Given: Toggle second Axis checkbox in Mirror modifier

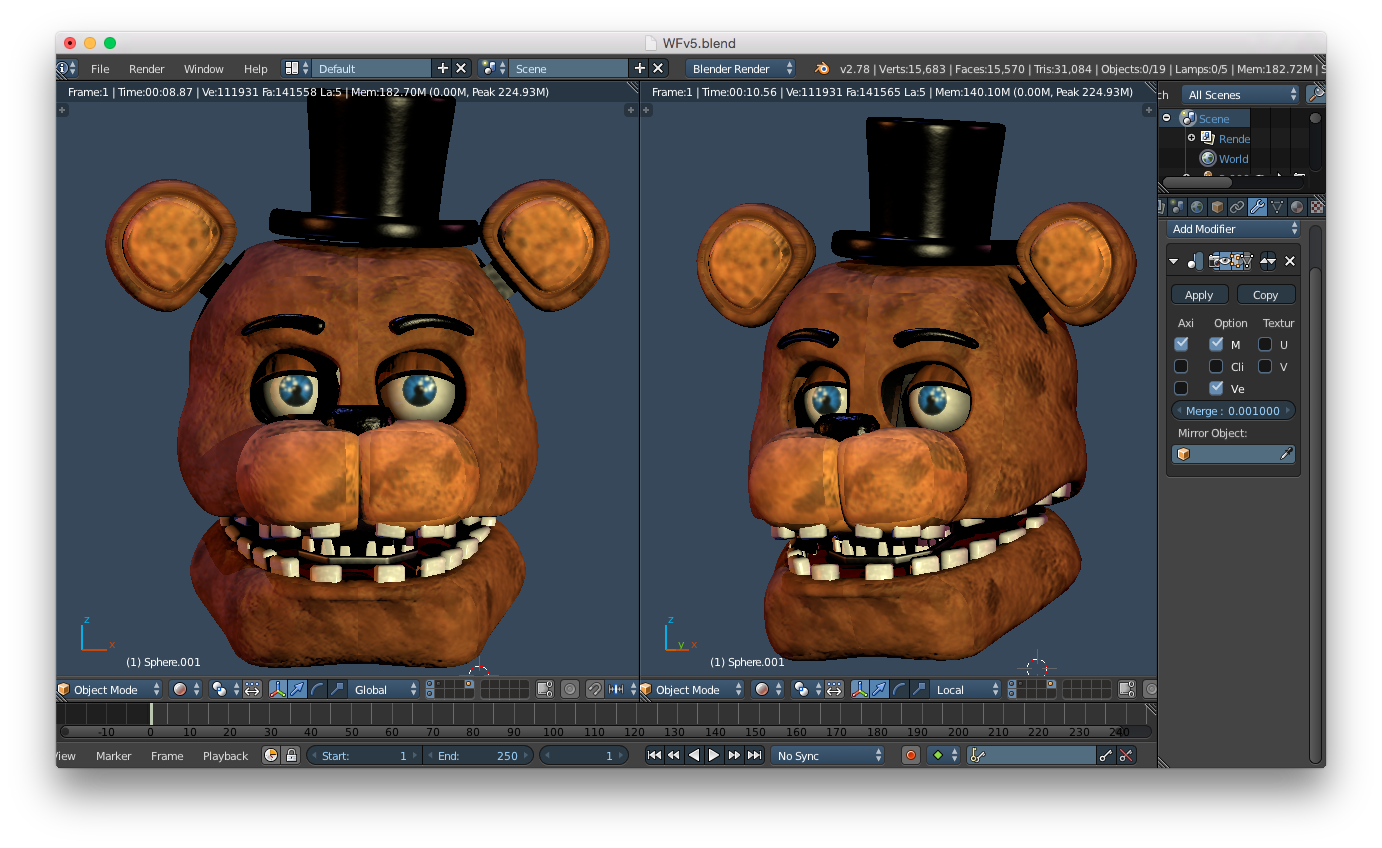Looking at the screenshot, I should (x=1181, y=366).
